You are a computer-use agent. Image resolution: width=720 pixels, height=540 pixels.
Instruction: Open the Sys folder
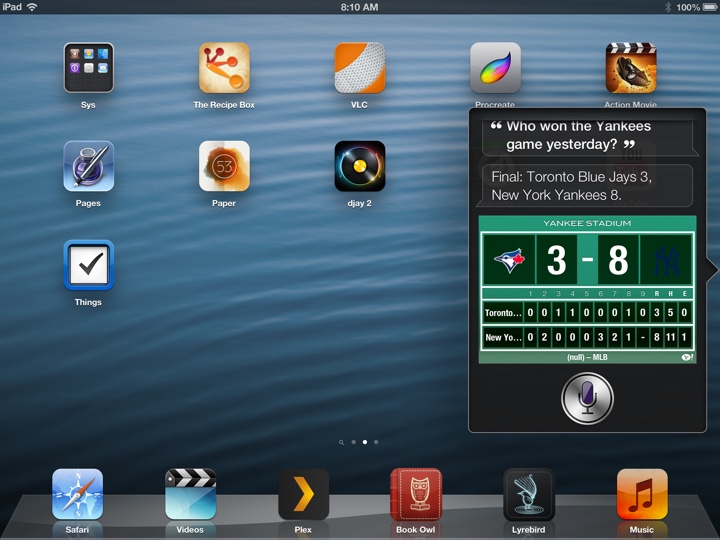point(89,68)
